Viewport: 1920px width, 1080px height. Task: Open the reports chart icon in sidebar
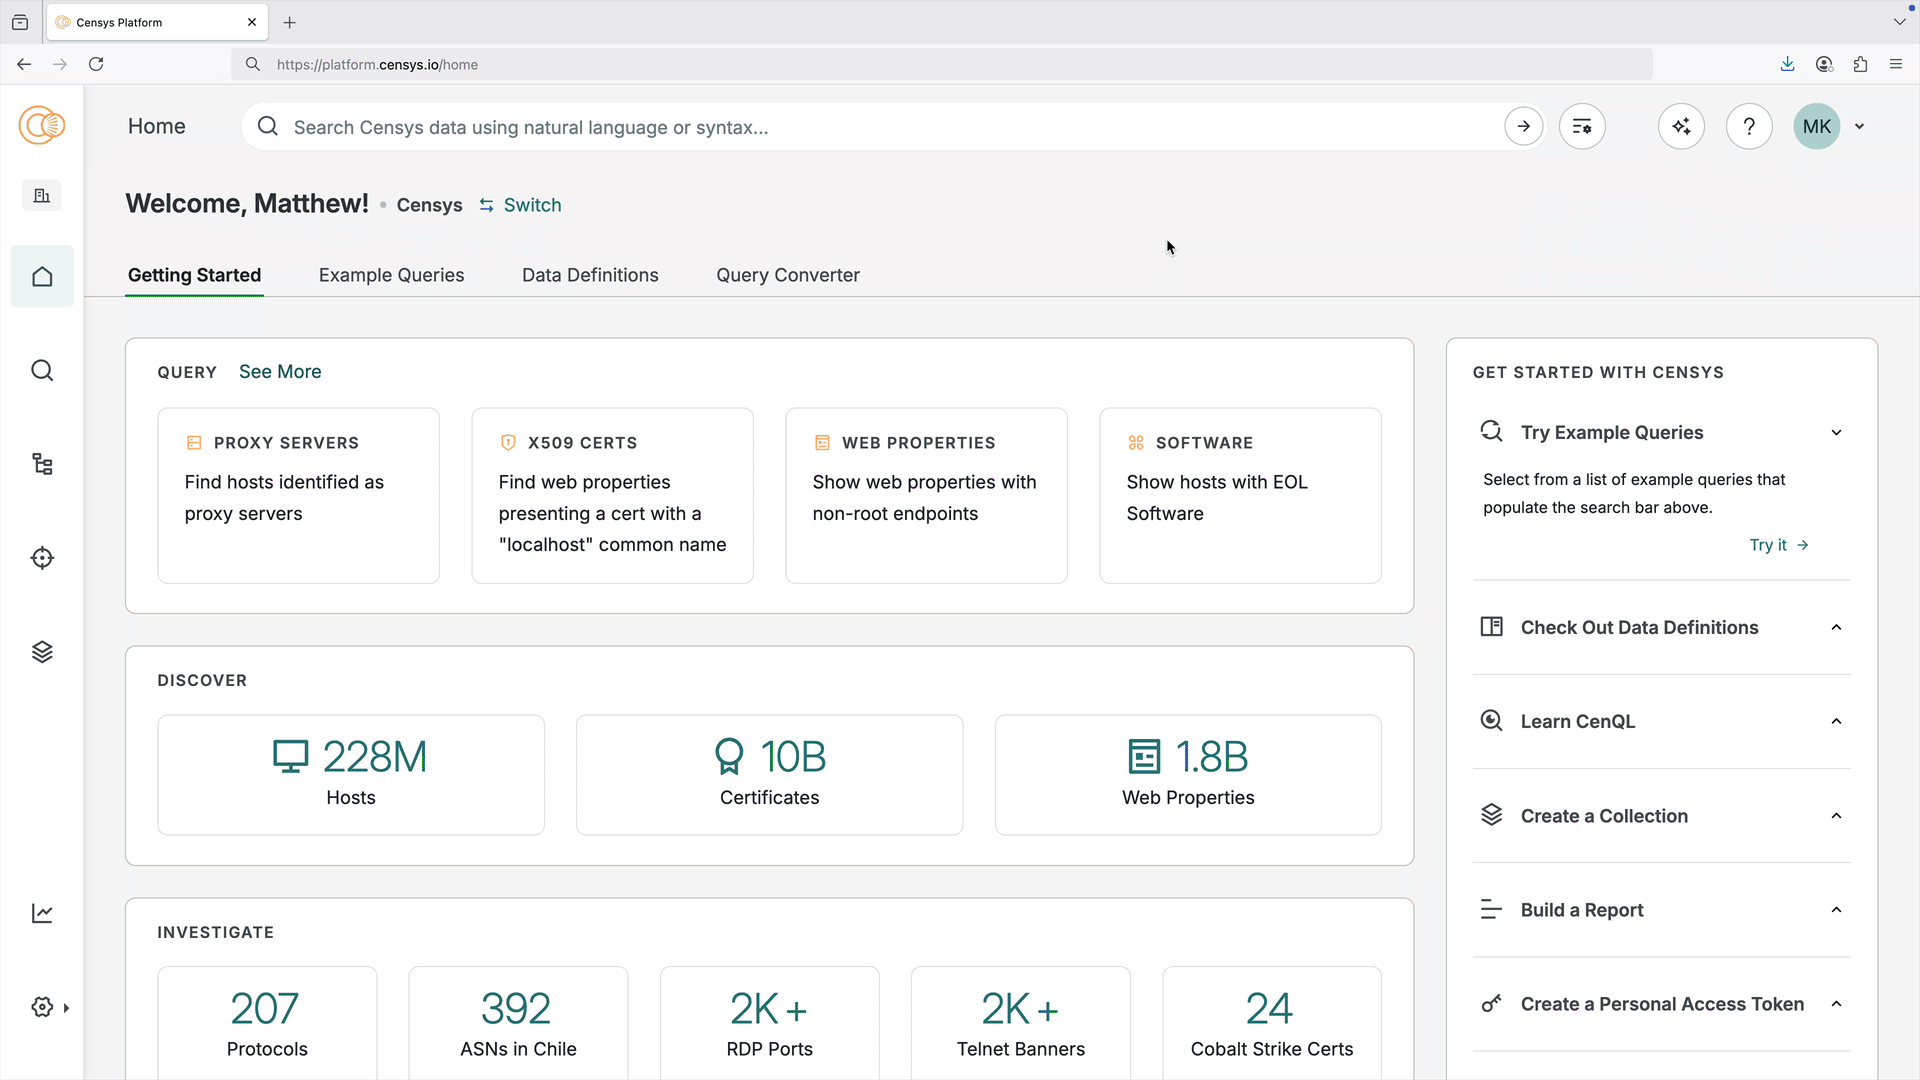(x=42, y=913)
